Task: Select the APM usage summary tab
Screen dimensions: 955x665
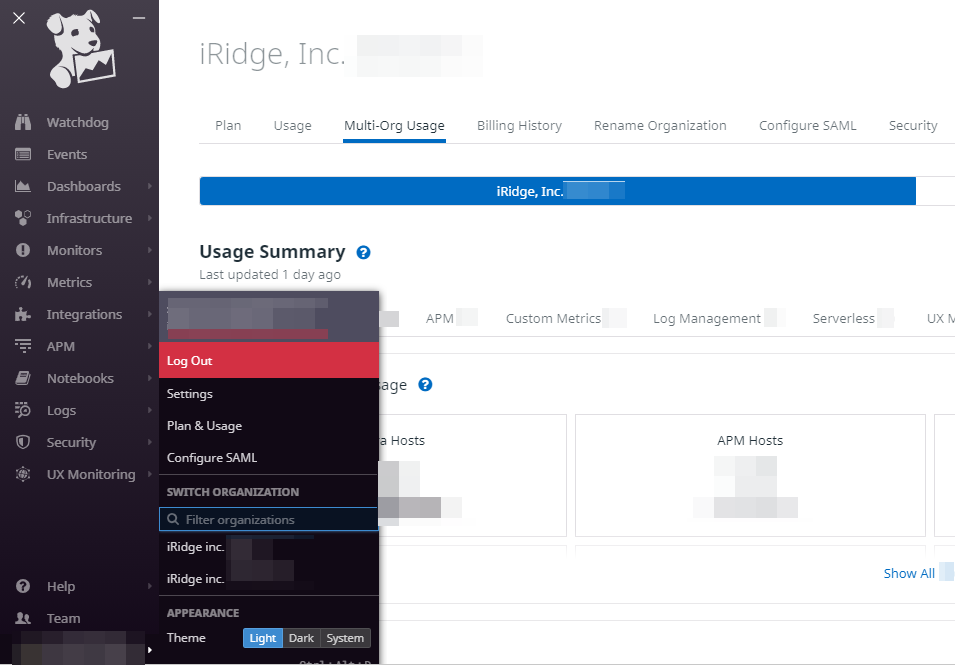Action: (440, 318)
